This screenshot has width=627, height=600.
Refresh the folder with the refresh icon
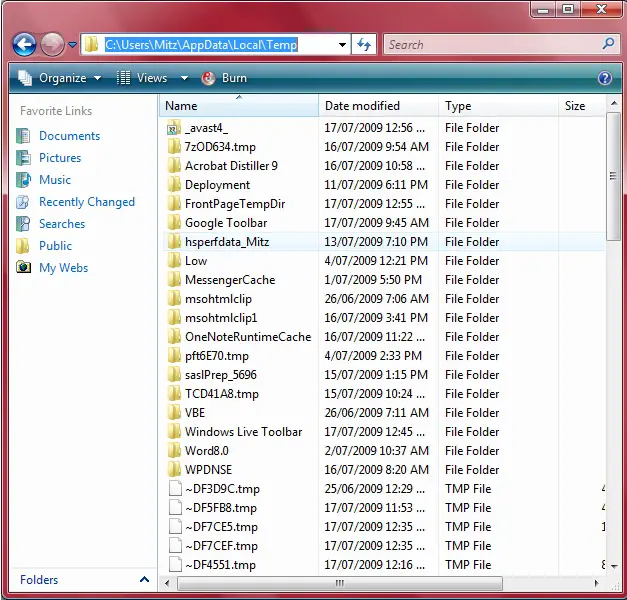[364, 44]
